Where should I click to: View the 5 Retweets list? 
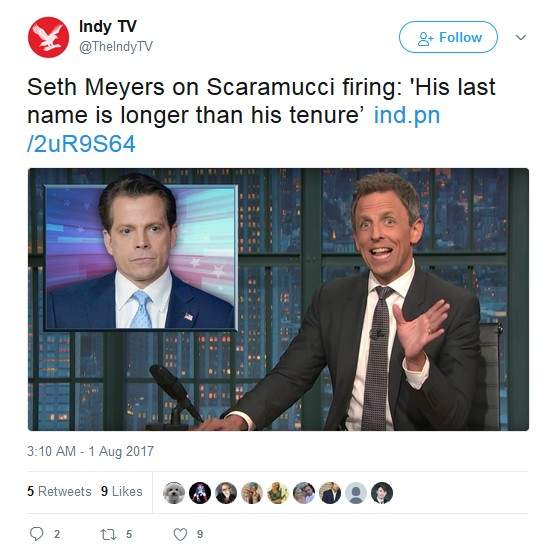tap(59, 491)
